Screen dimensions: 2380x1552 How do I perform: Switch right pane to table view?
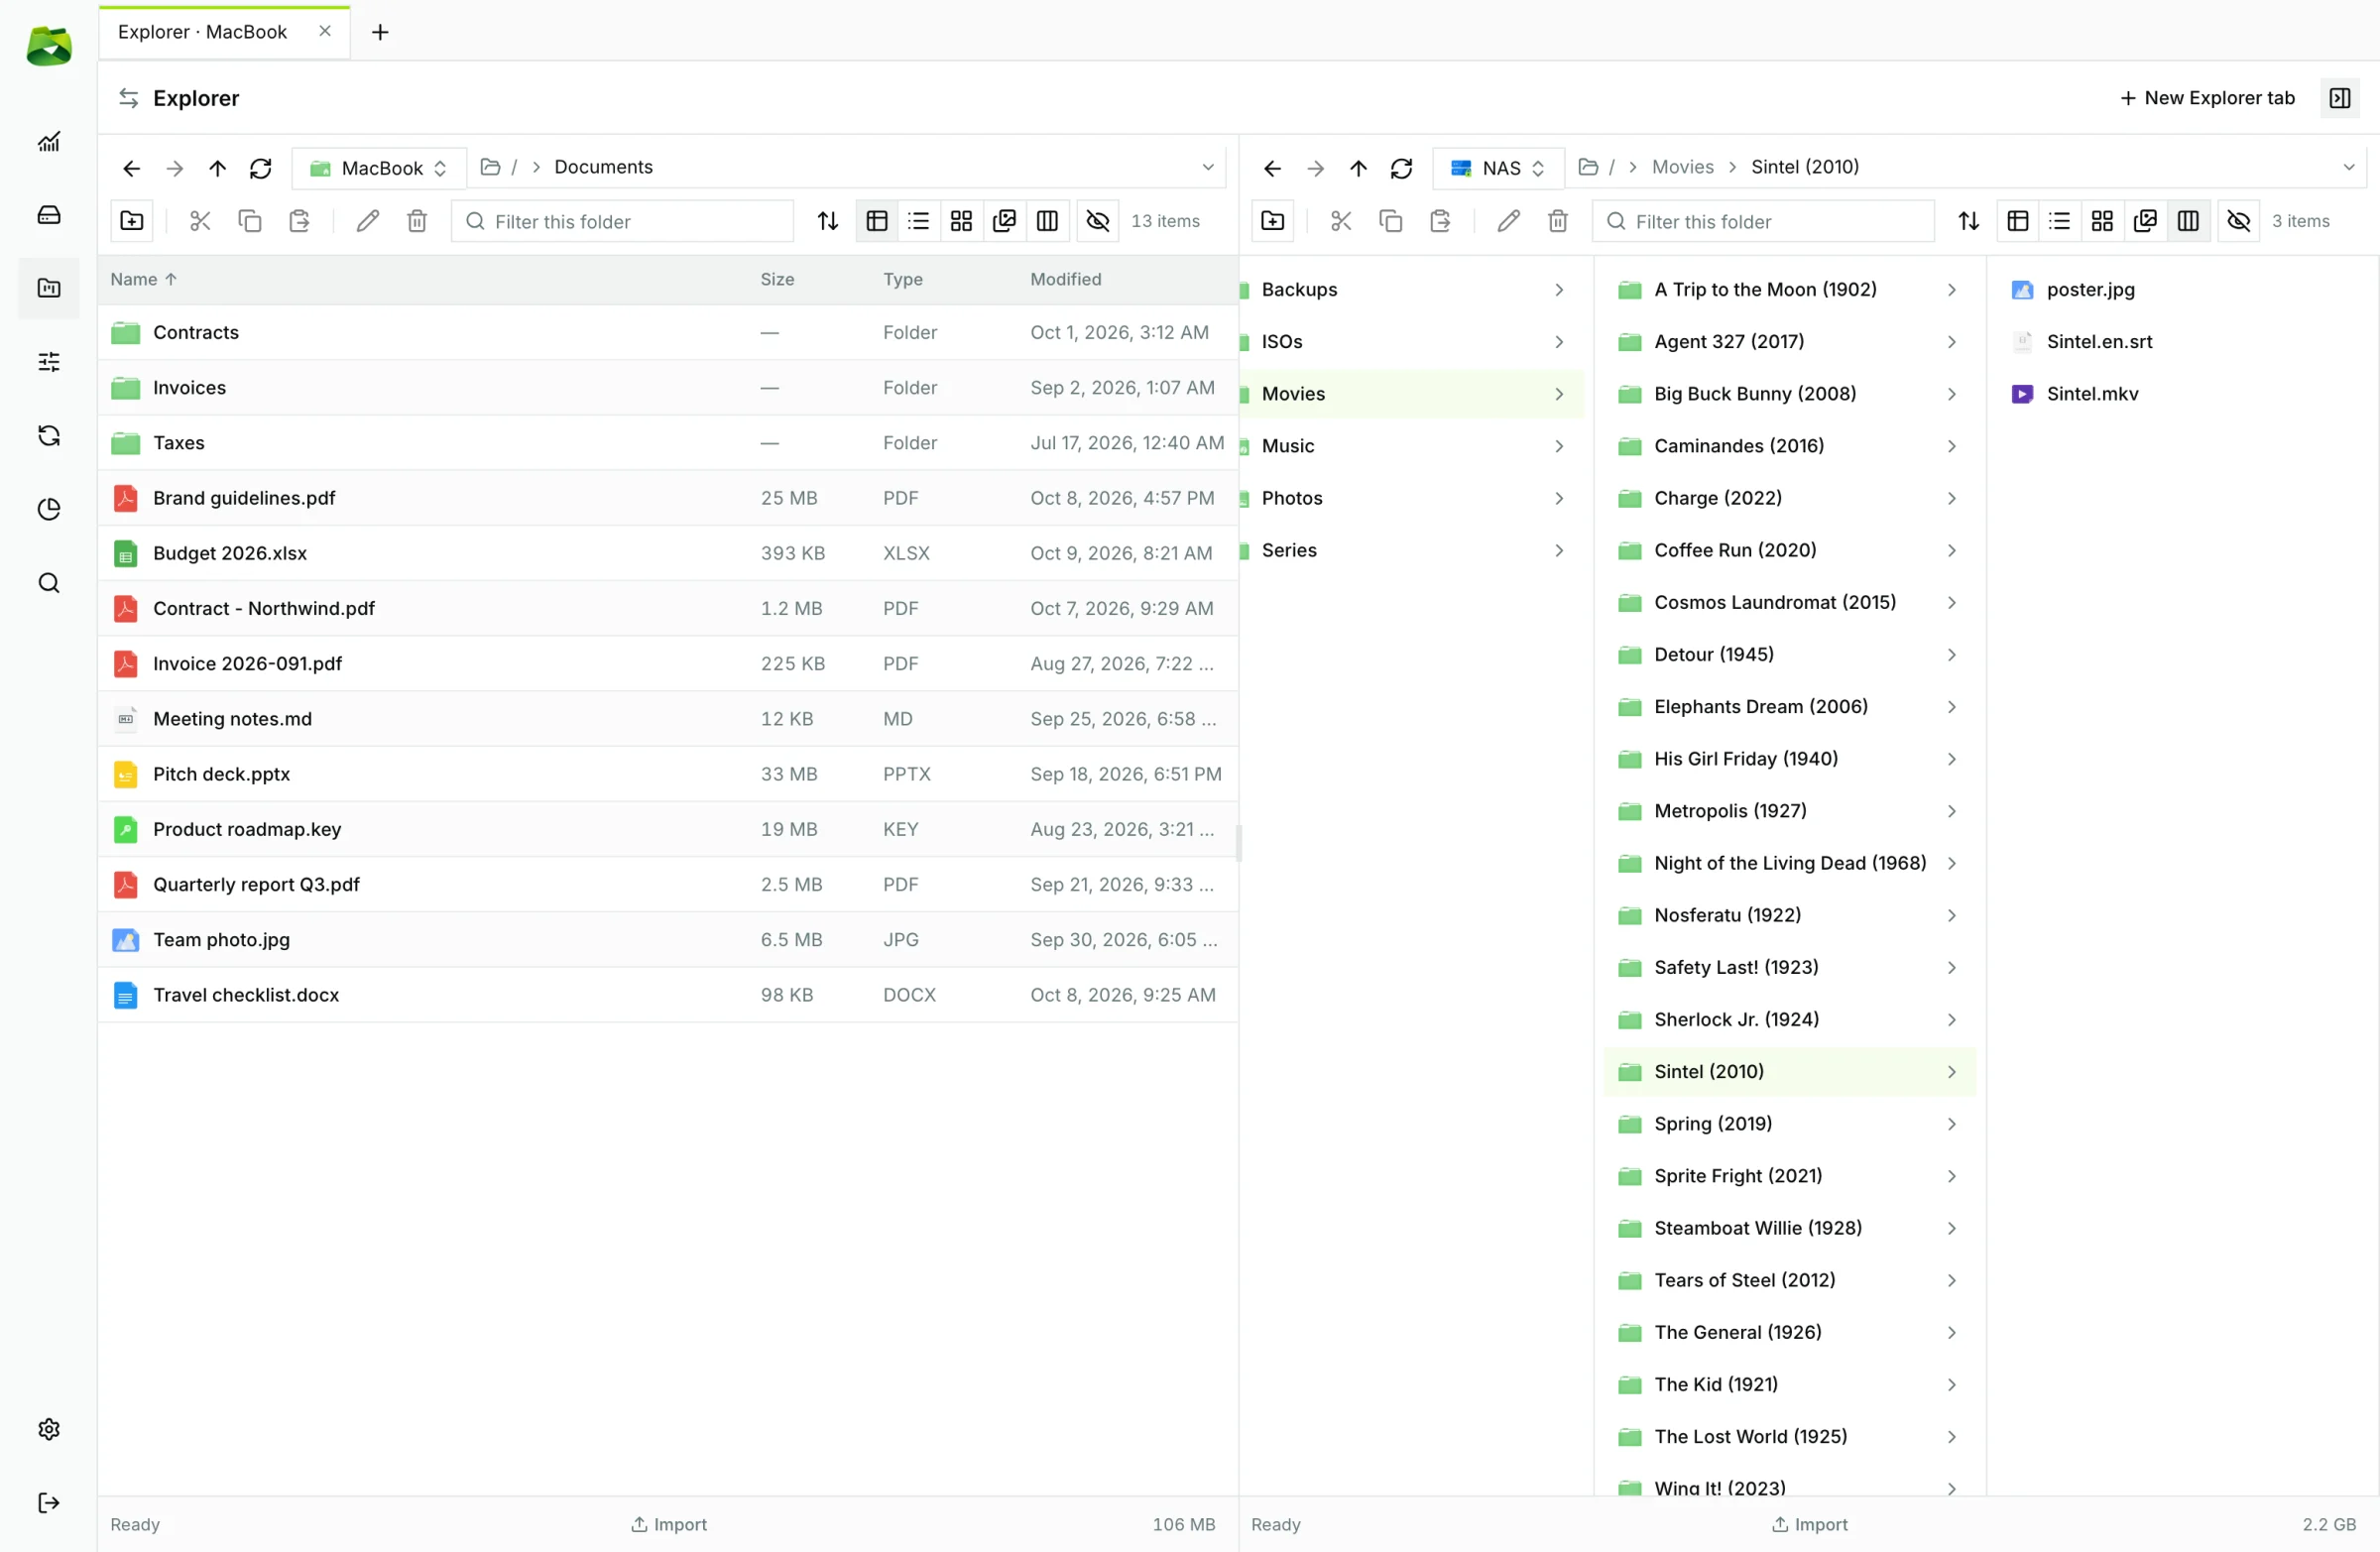click(2018, 221)
